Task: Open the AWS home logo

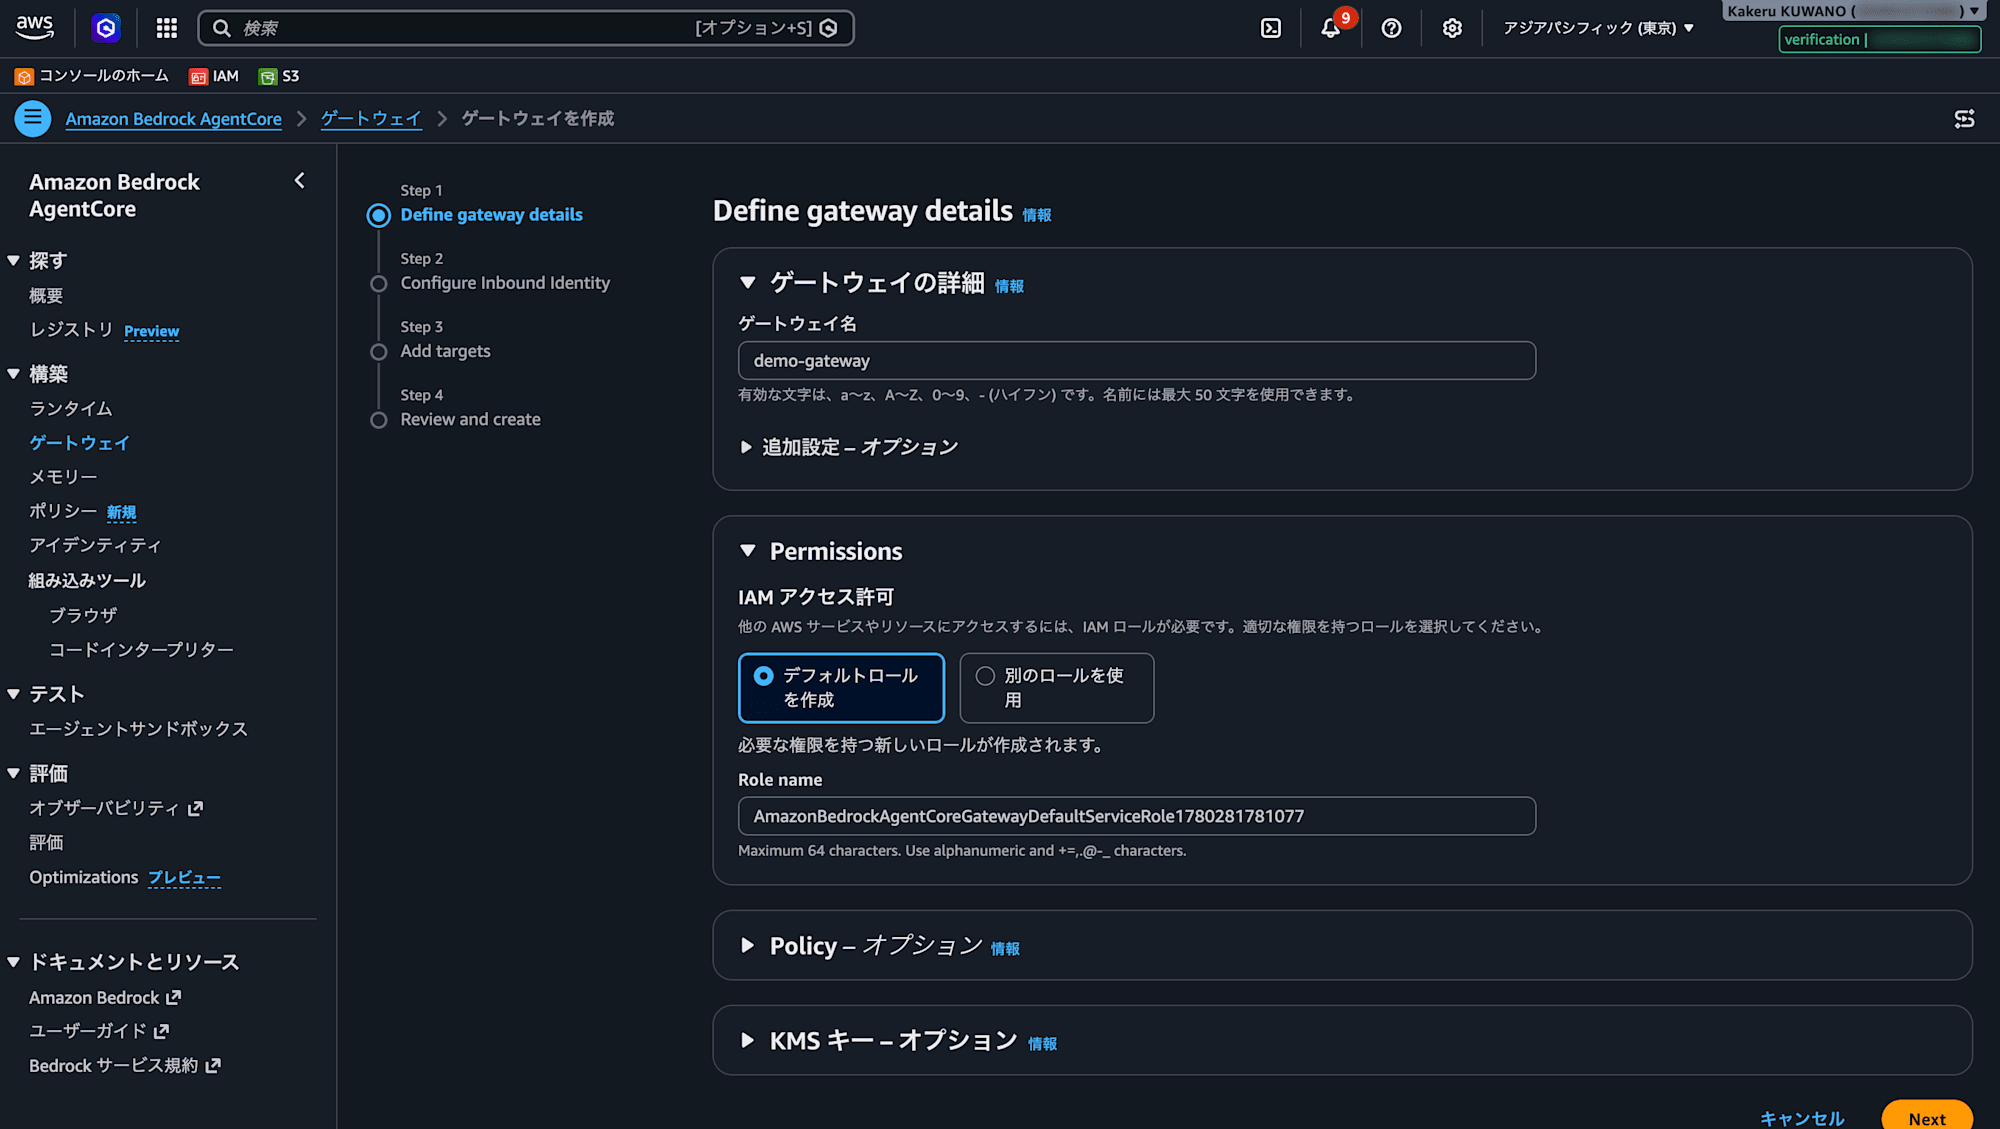Action: (x=35, y=28)
